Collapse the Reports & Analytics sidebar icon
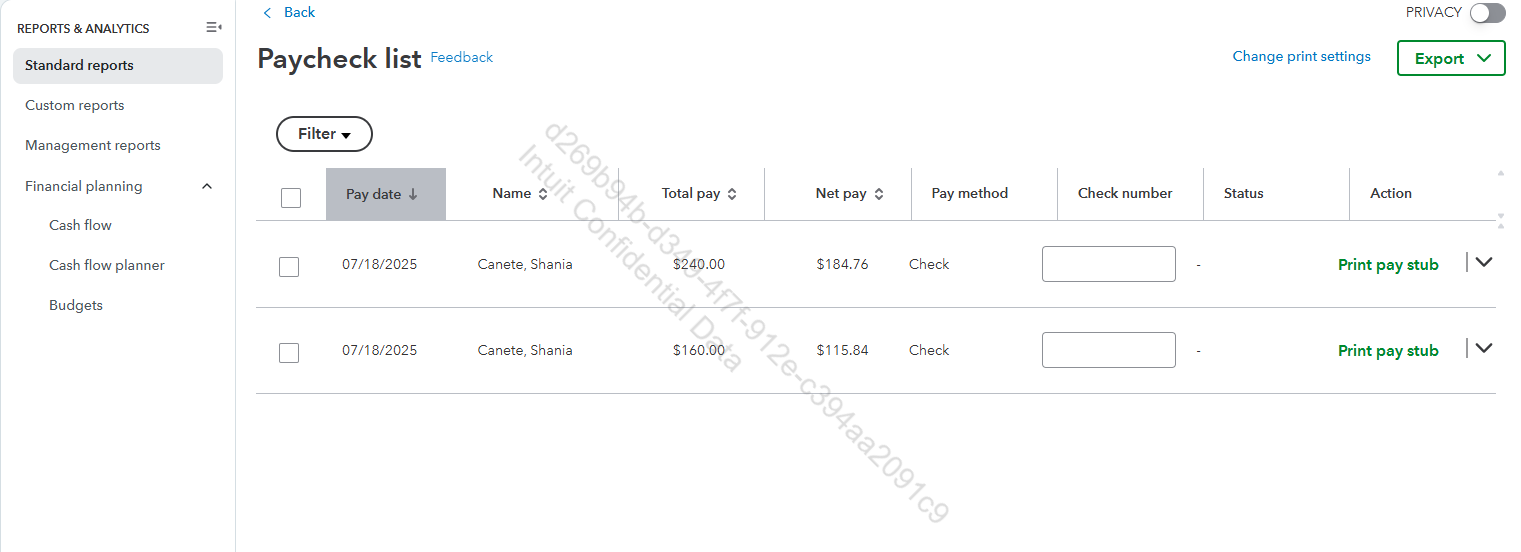This screenshot has height=552, width=1521. pyautogui.click(x=213, y=28)
